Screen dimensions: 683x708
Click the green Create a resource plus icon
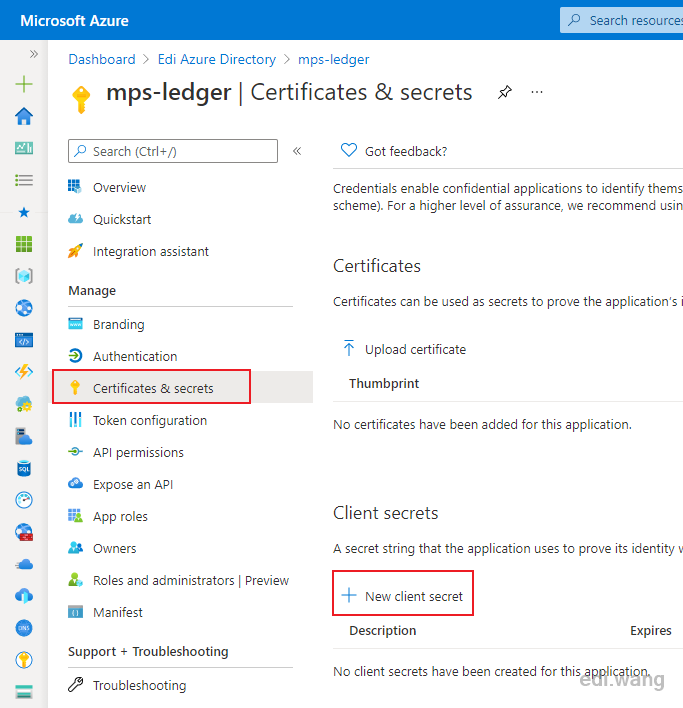tap(24, 84)
